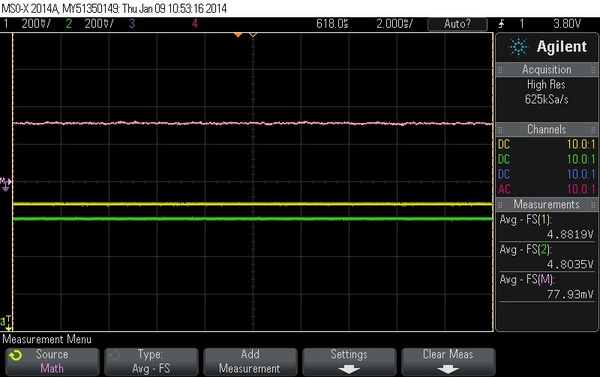Toggle channel 3 indicator in top bar
The height and width of the screenshot is (377, 600).
click(x=132, y=24)
